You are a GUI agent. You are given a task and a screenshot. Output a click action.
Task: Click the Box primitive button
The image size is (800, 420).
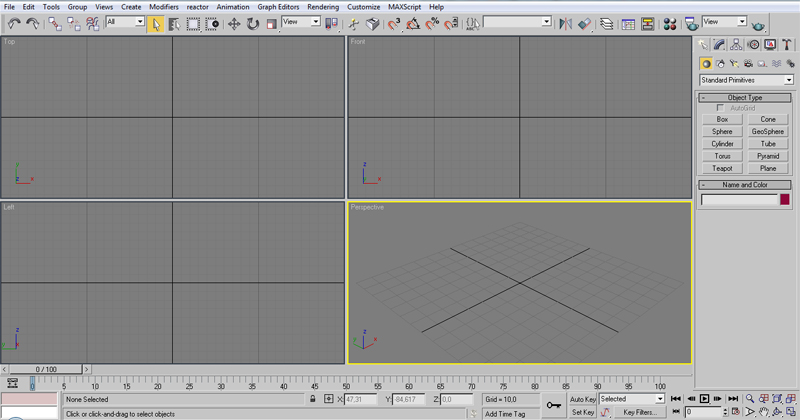click(x=722, y=119)
